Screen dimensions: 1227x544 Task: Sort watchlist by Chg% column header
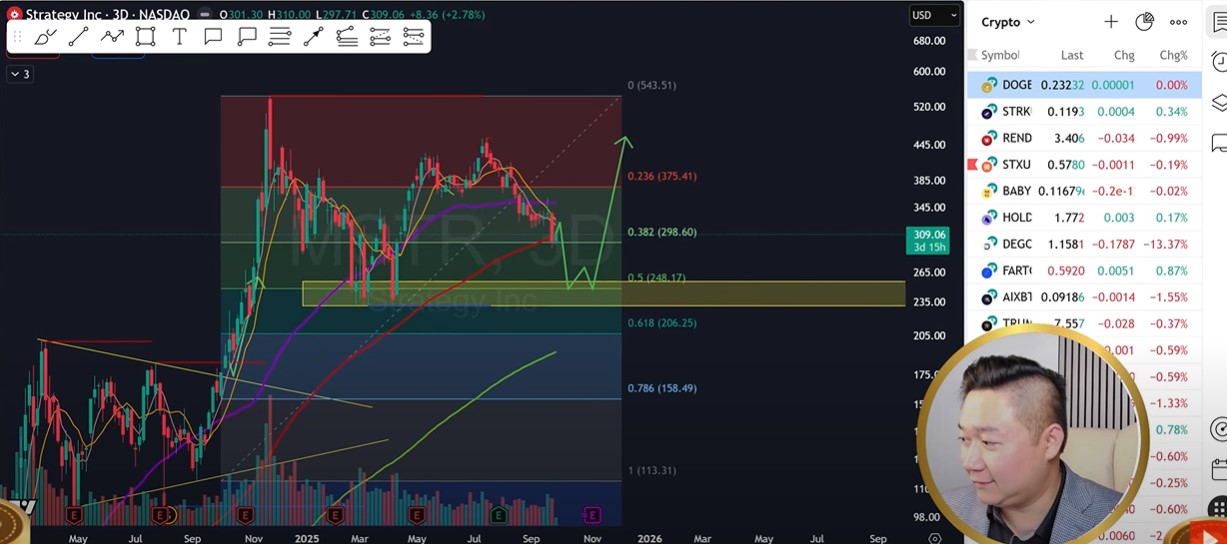[1172, 56]
